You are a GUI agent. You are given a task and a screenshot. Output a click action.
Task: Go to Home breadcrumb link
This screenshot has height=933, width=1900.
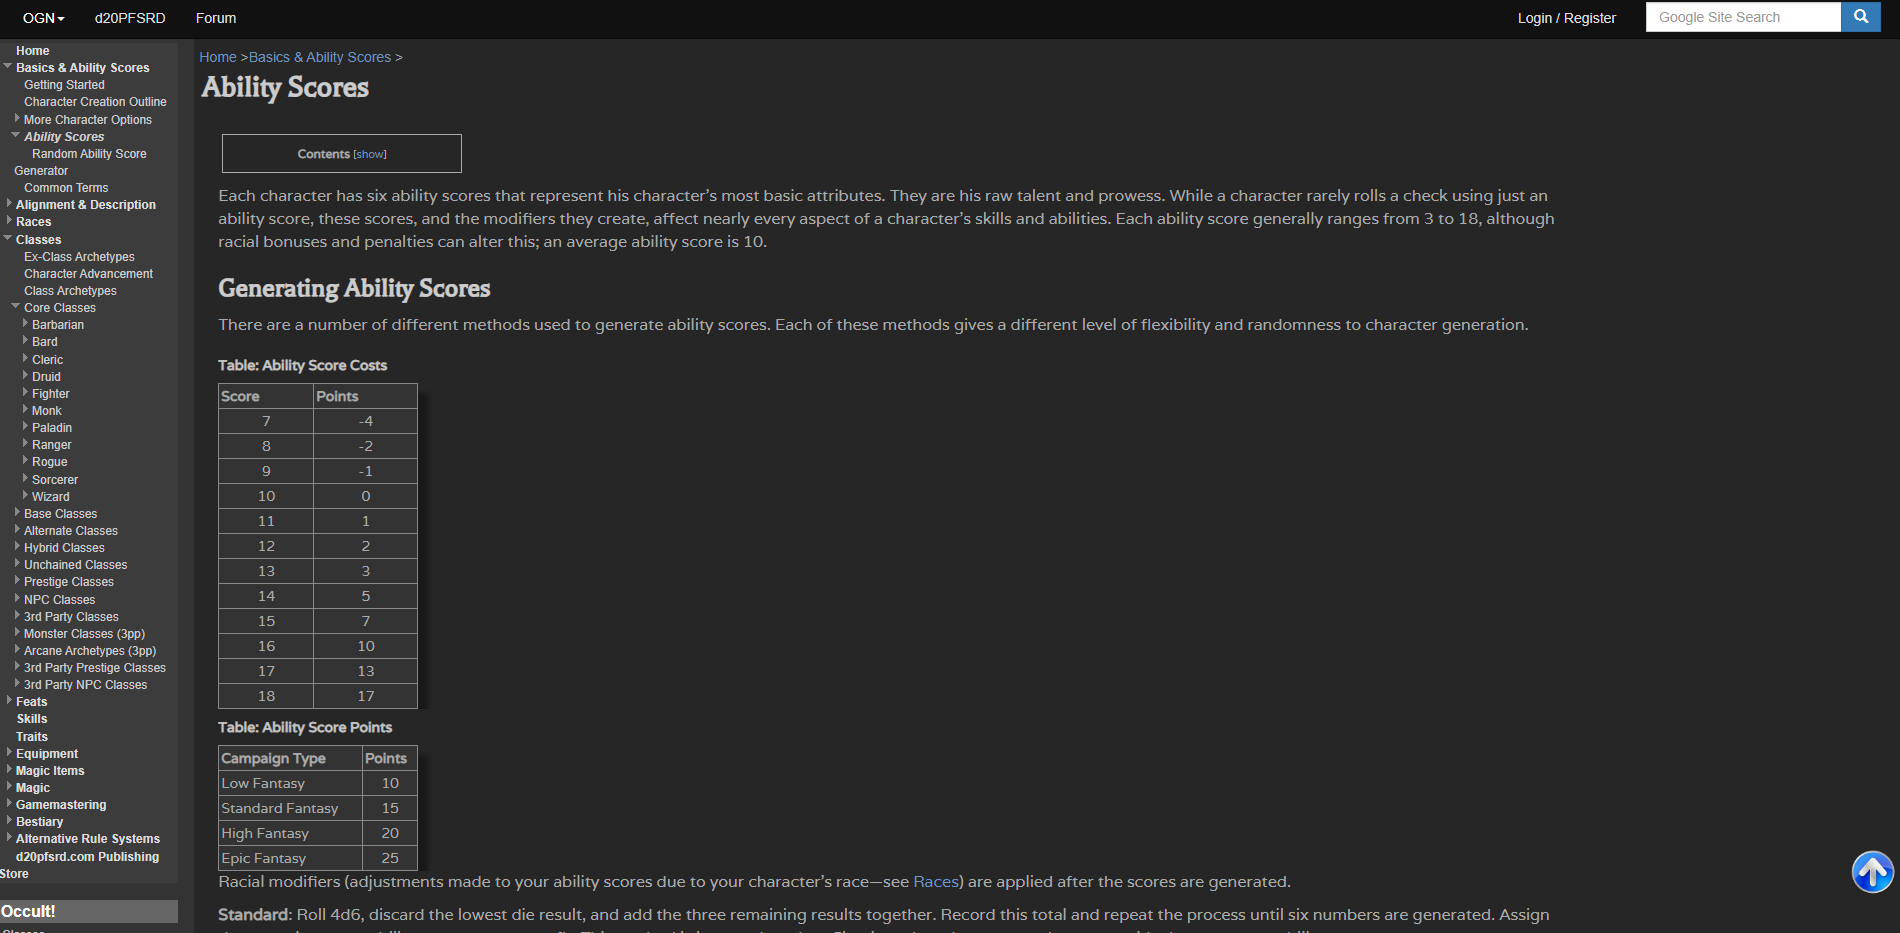pos(217,57)
